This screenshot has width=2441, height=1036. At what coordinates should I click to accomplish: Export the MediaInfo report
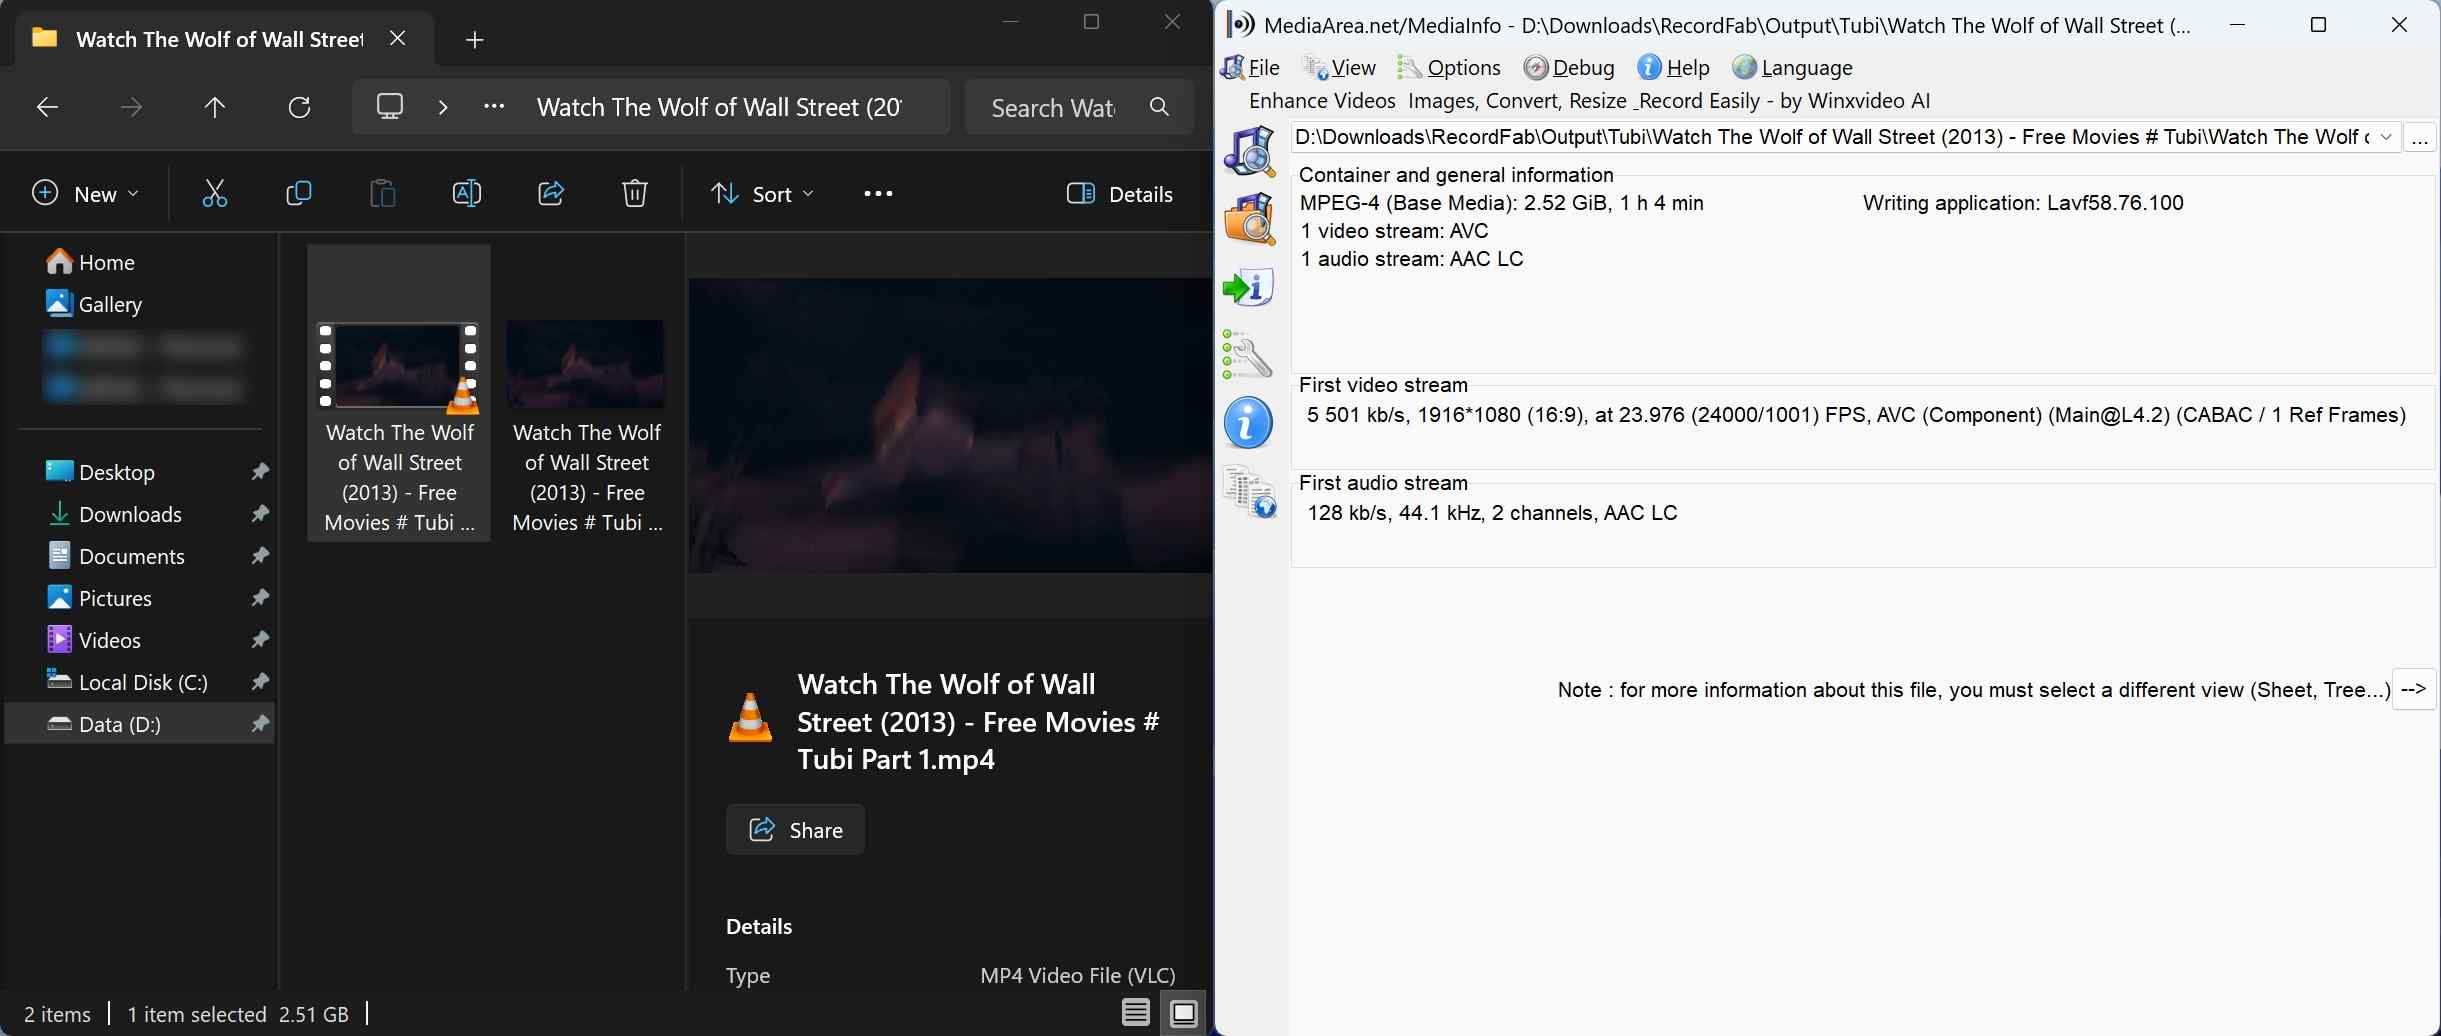pos(1248,288)
